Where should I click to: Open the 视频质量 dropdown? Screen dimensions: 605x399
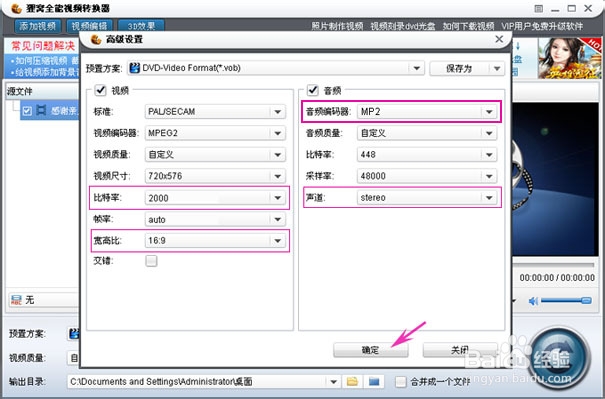coord(278,155)
